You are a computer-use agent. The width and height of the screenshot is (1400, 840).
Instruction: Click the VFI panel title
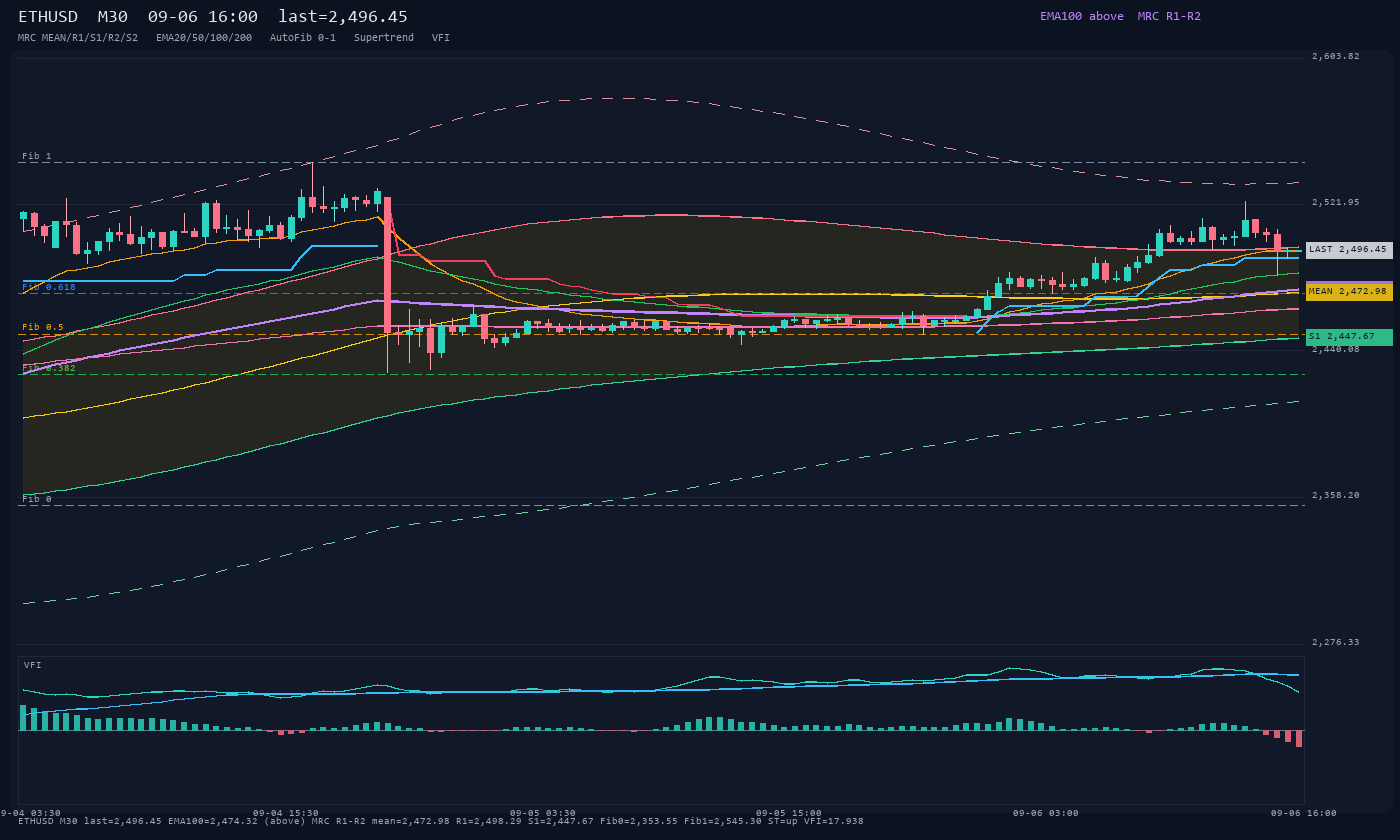pos(33,665)
